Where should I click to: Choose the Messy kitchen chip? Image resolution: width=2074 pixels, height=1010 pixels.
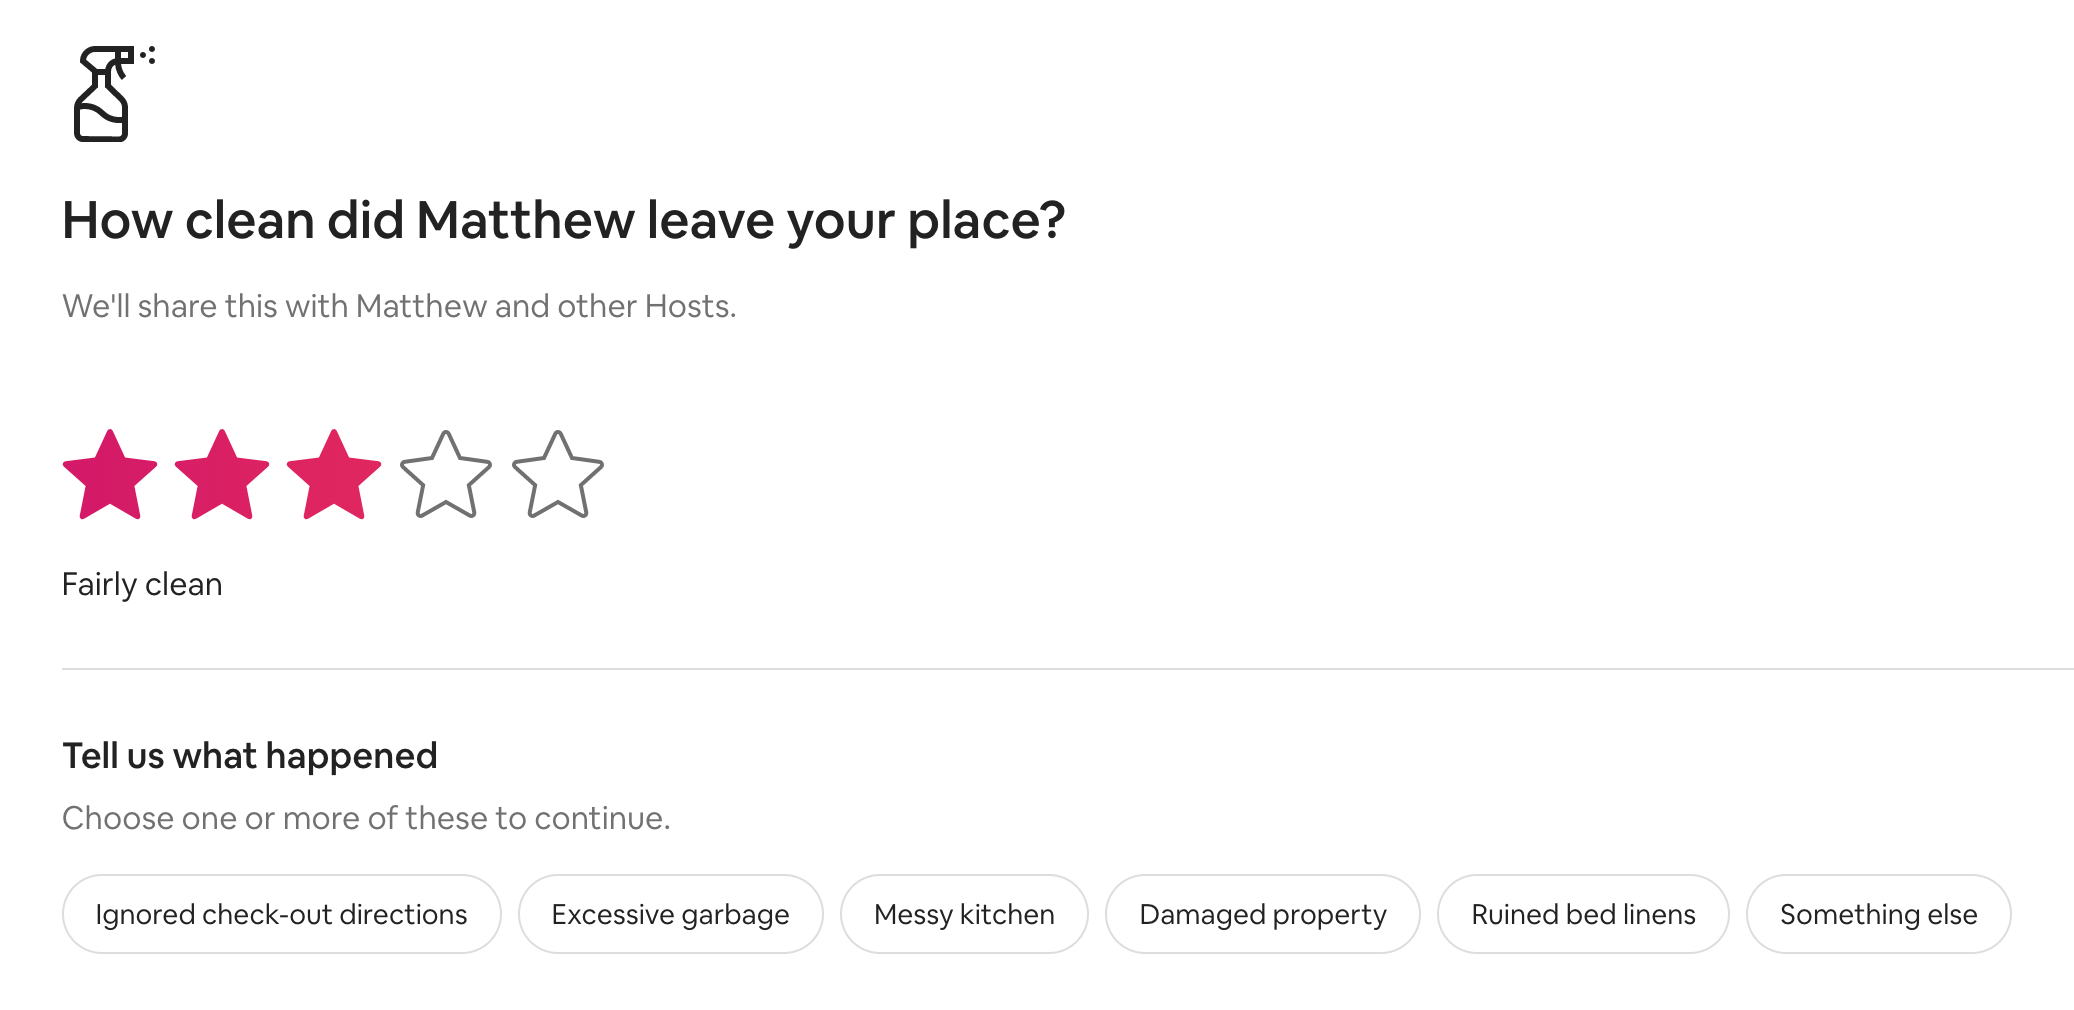click(x=964, y=914)
